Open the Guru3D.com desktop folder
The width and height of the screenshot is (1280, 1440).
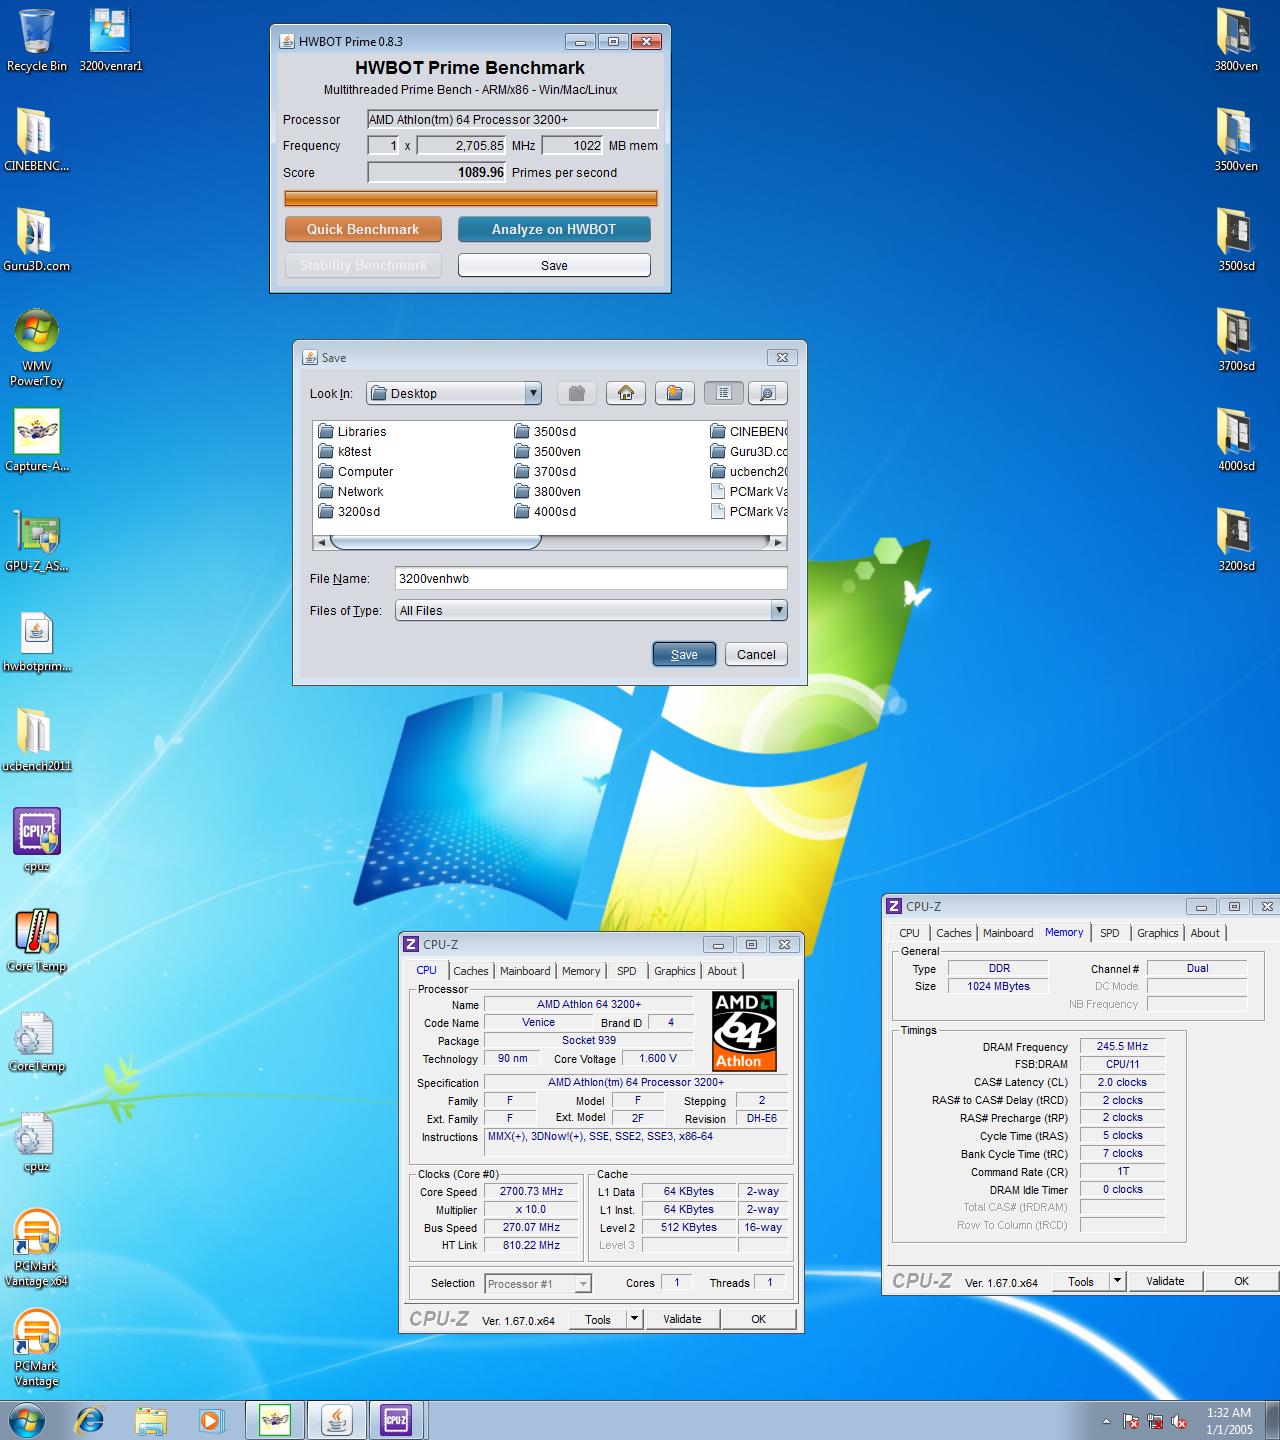tap(36, 240)
